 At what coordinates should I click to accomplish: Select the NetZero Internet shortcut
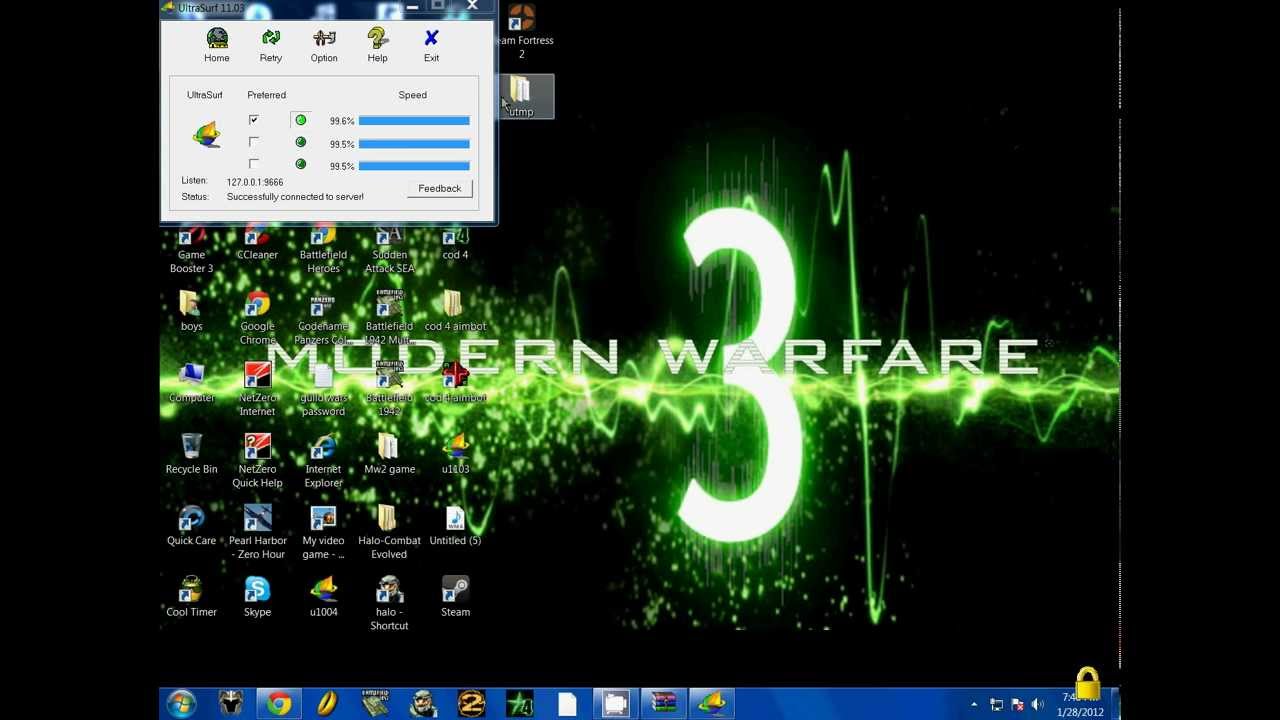(x=257, y=390)
